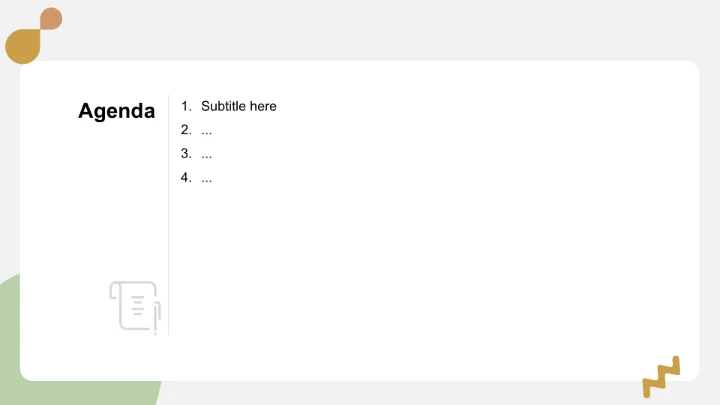Click the fourth agenda item ellipsis
720x405 pixels.
pos(206,178)
